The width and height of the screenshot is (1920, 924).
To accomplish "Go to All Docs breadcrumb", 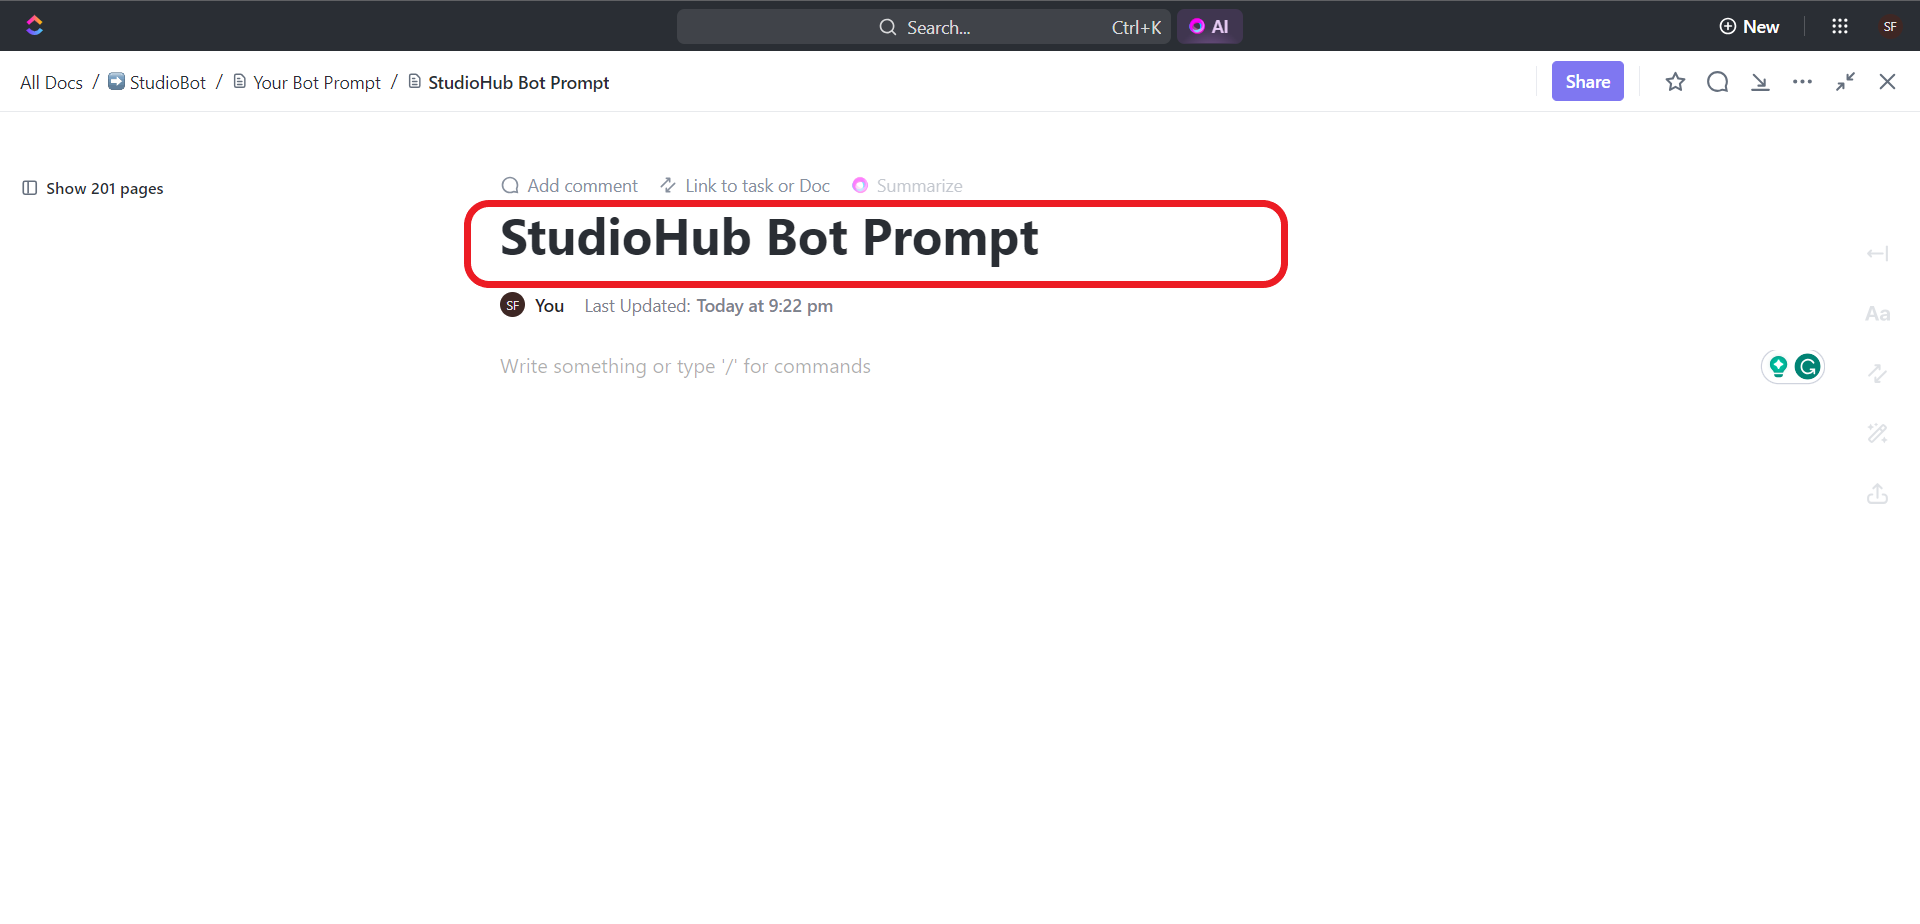I will [x=51, y=83].
